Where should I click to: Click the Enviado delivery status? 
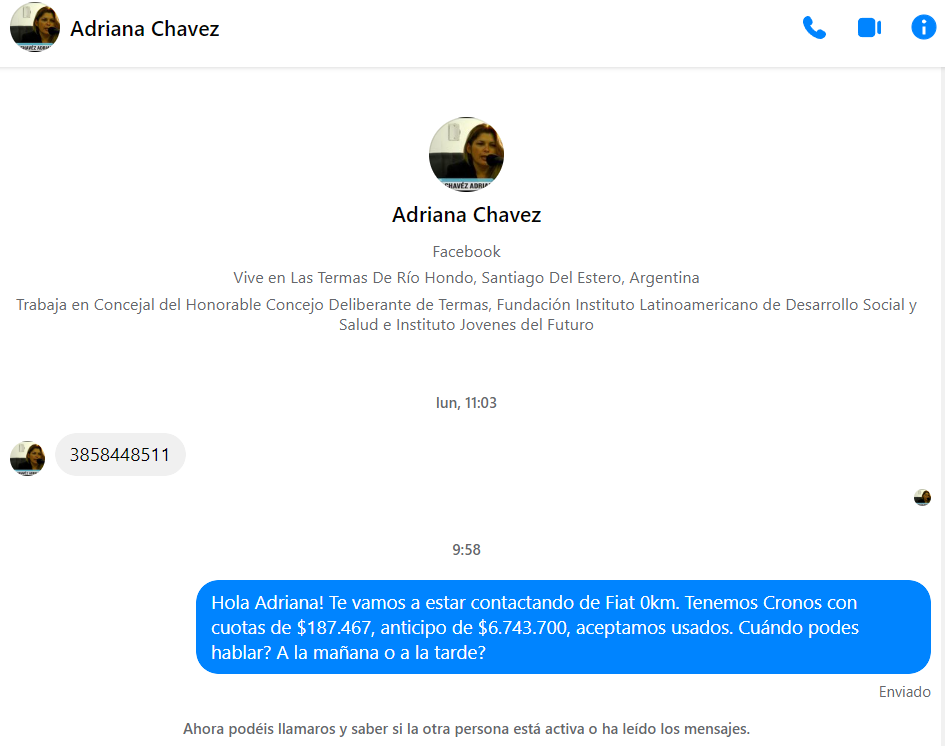click(x=904, y=692)
